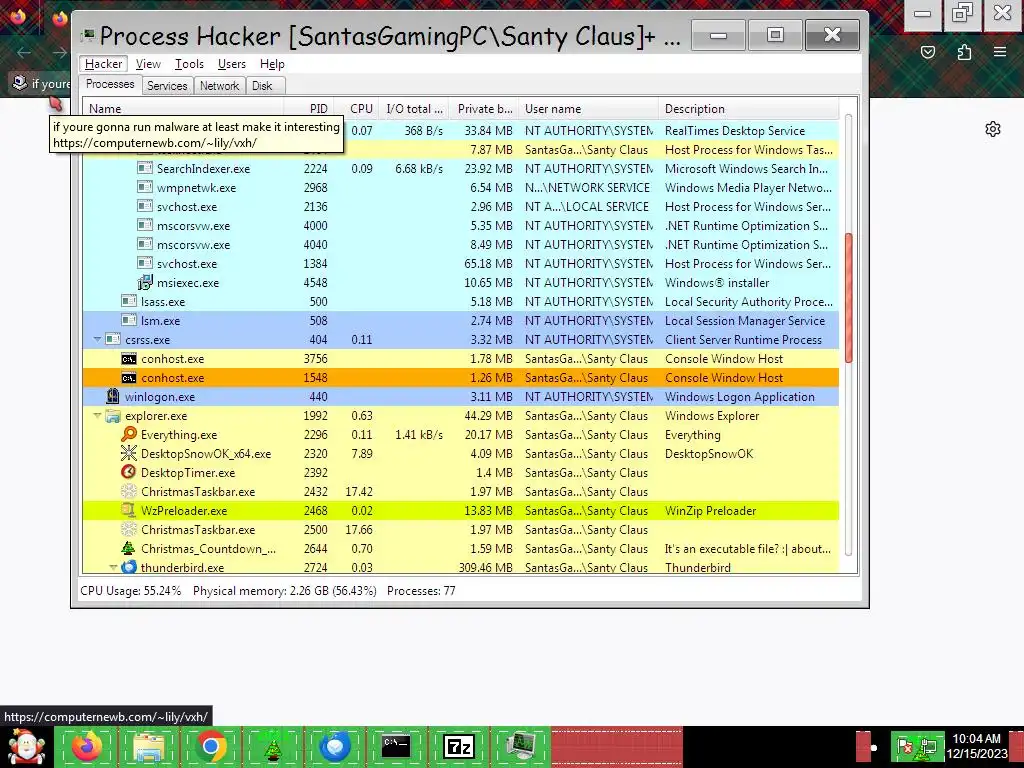Open the Process Hacker taskbar icon
Screen dimensions: 1024x768
coord(520,746)
